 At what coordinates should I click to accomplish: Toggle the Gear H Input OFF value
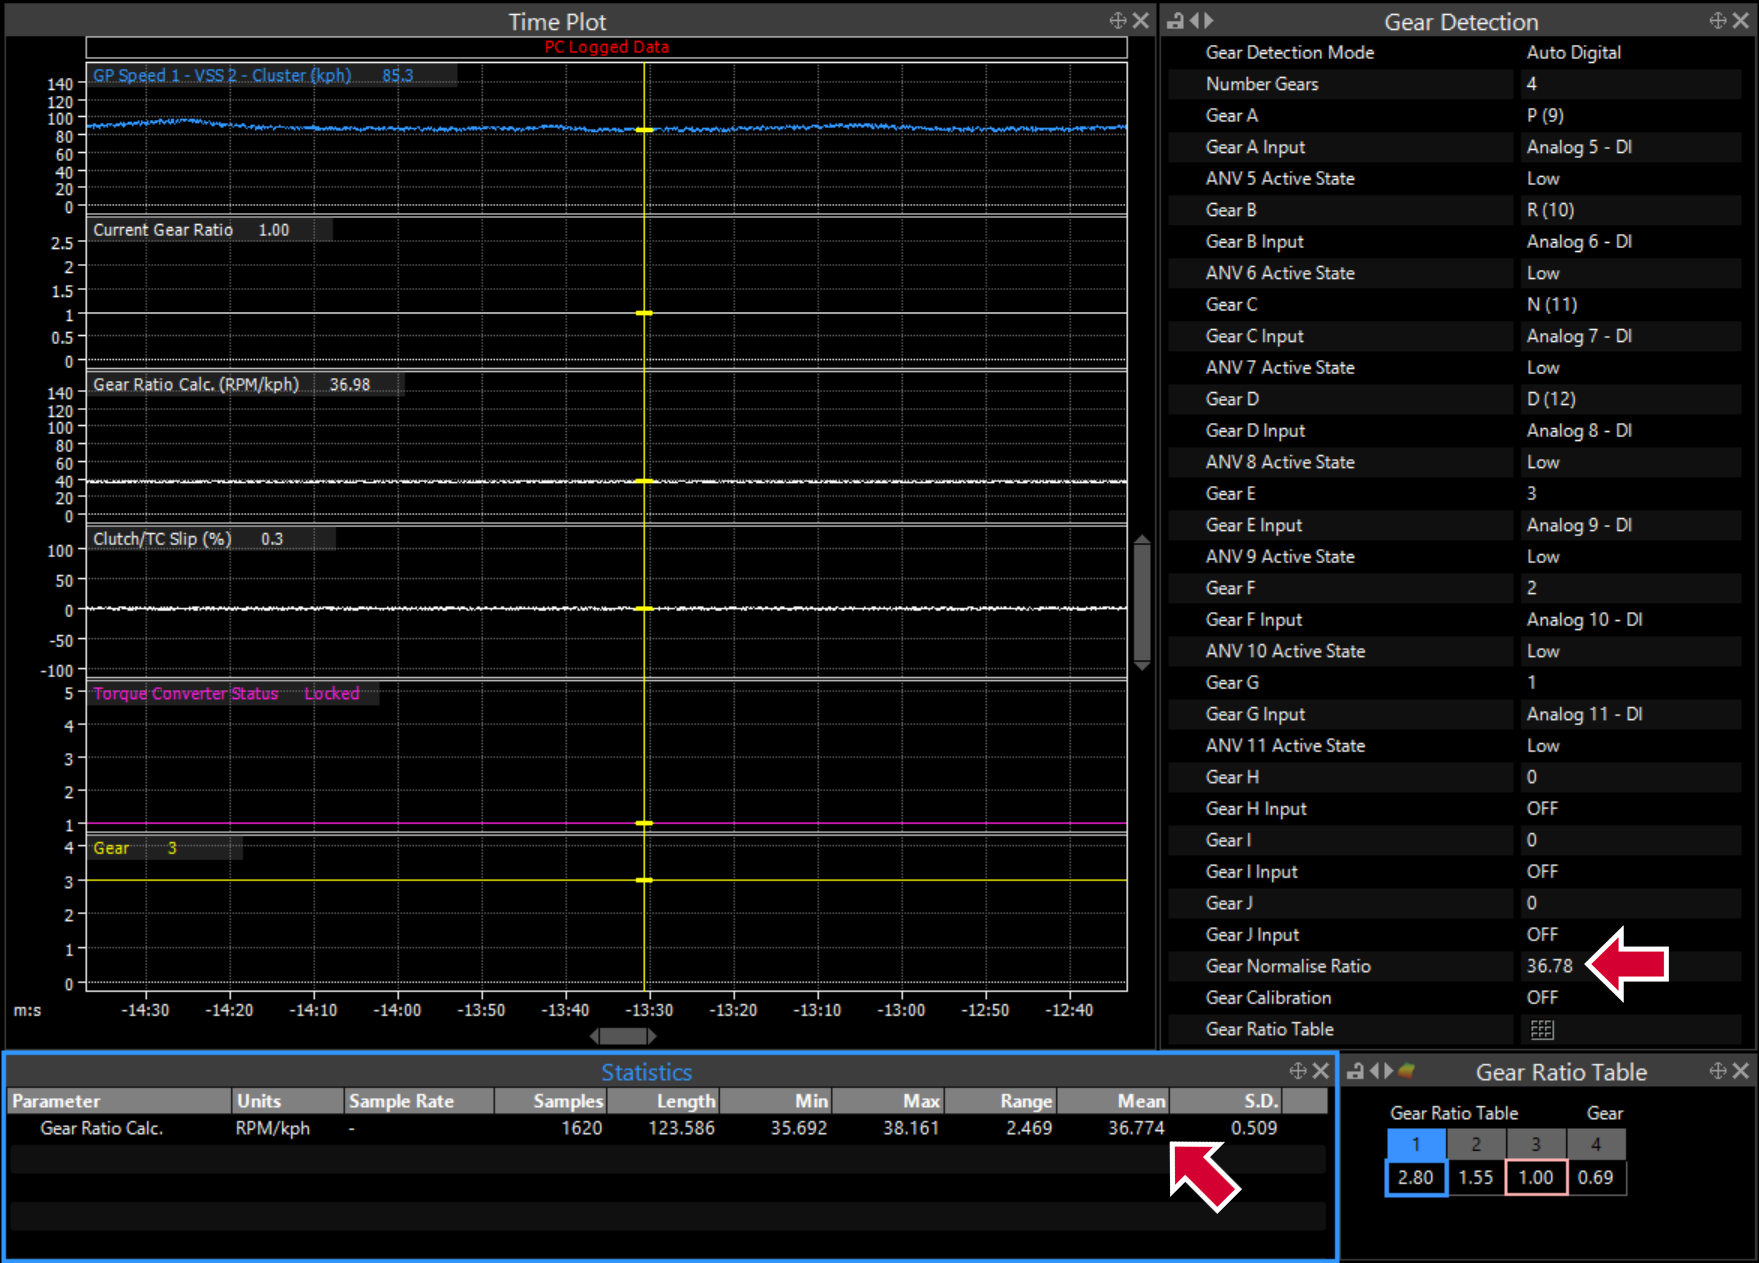[x=1542, y=809]
